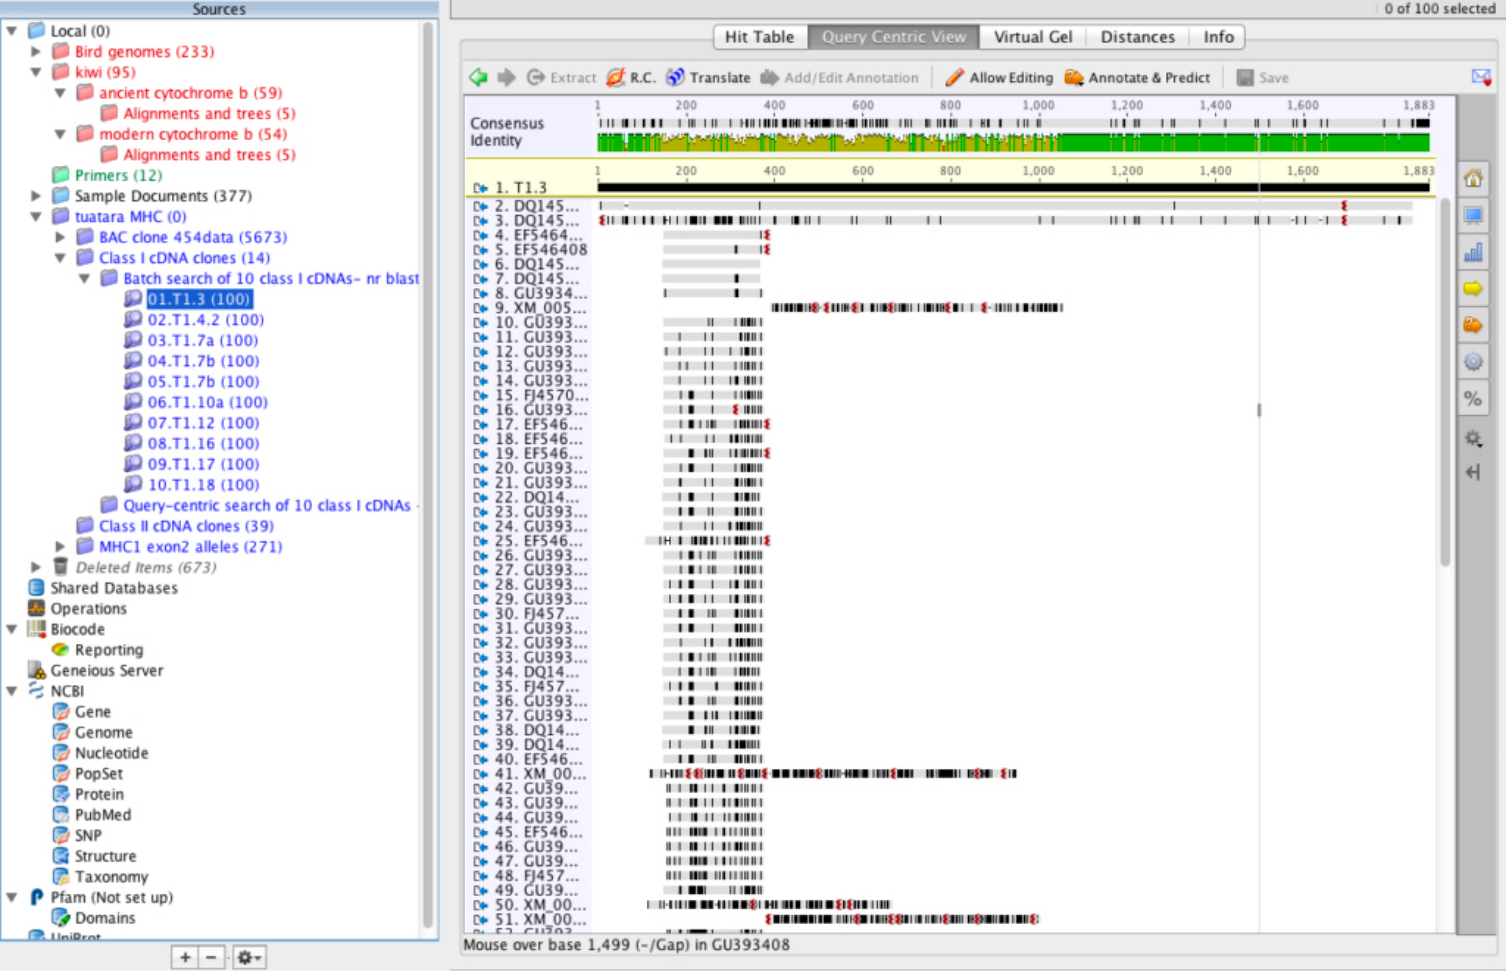This screenshot has width=1506, height=971.
Task: Switch to the Hit Table tab
Action: [x=759, y=37]
